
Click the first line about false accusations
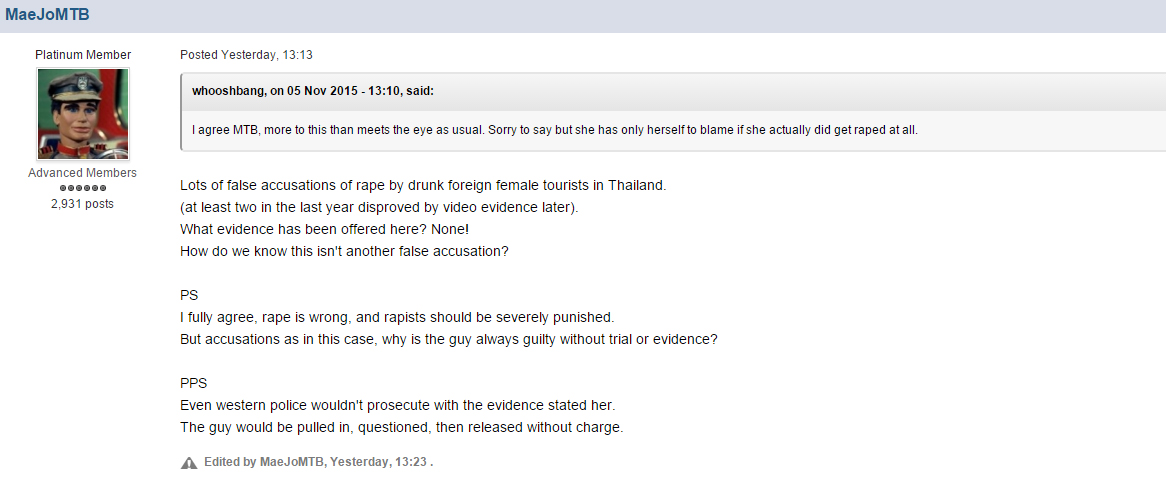[x=423, y=185]
